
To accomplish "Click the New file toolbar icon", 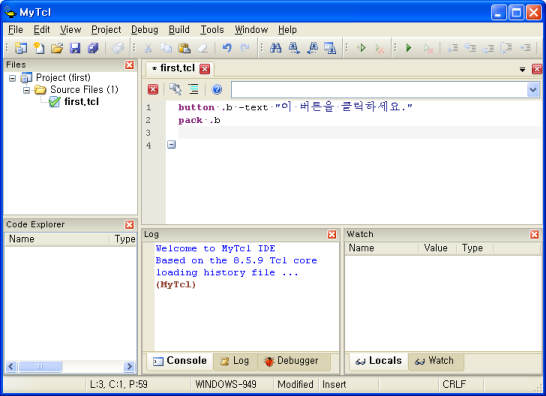I will [x=39, y=48].
